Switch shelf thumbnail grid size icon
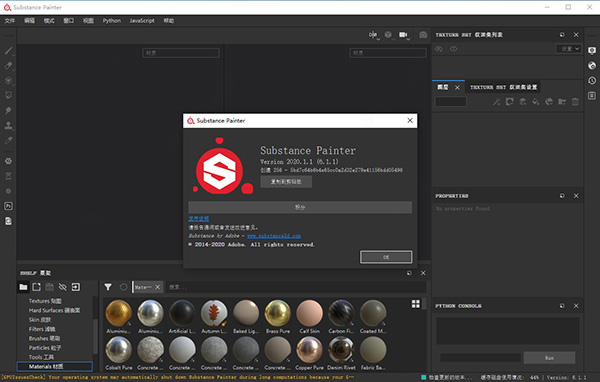Screen dimensions: 600x382 (416, 304)
